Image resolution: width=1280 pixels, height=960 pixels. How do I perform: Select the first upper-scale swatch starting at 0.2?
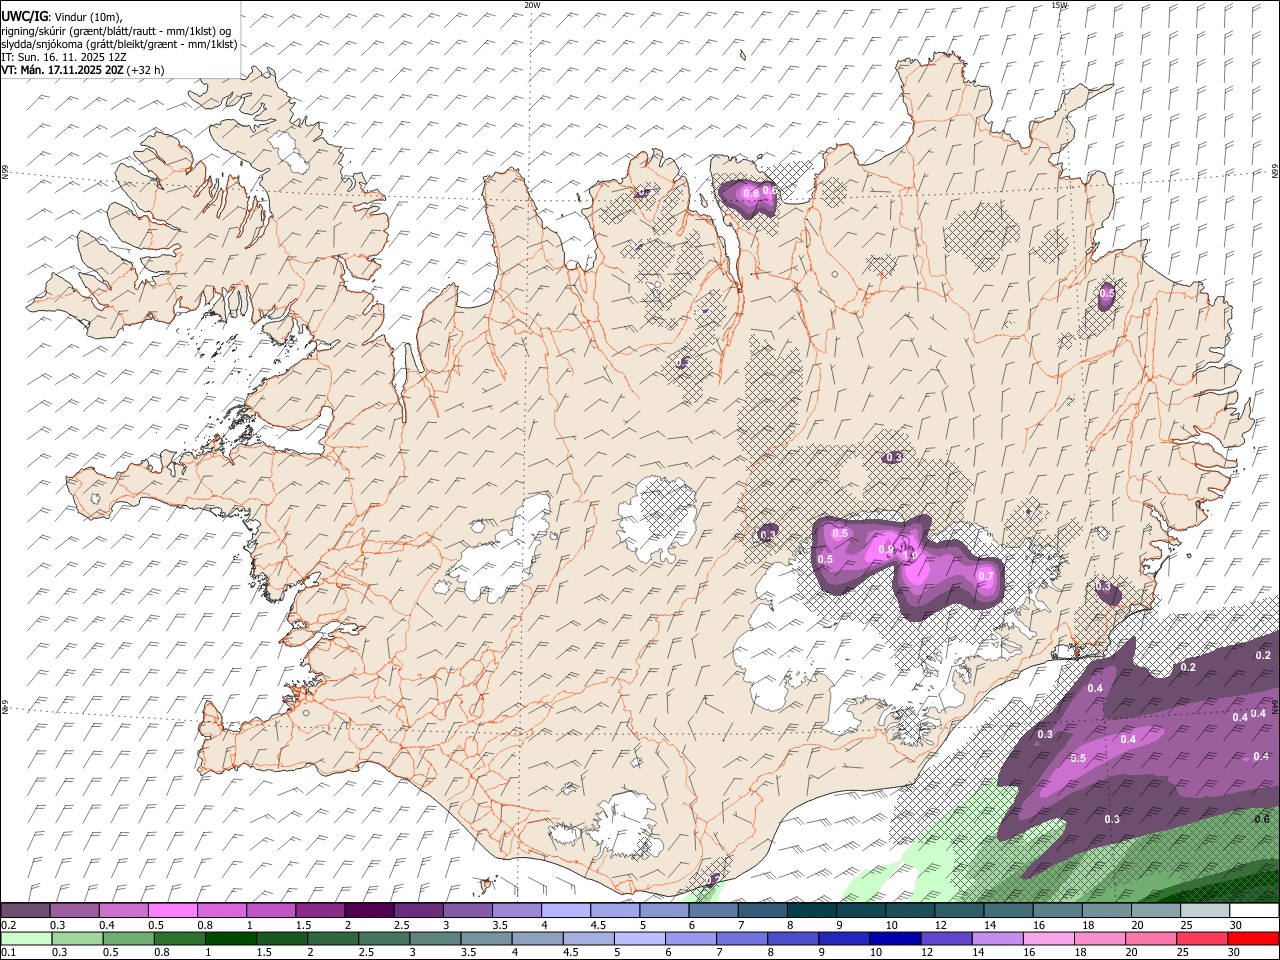tap(25, 911)
